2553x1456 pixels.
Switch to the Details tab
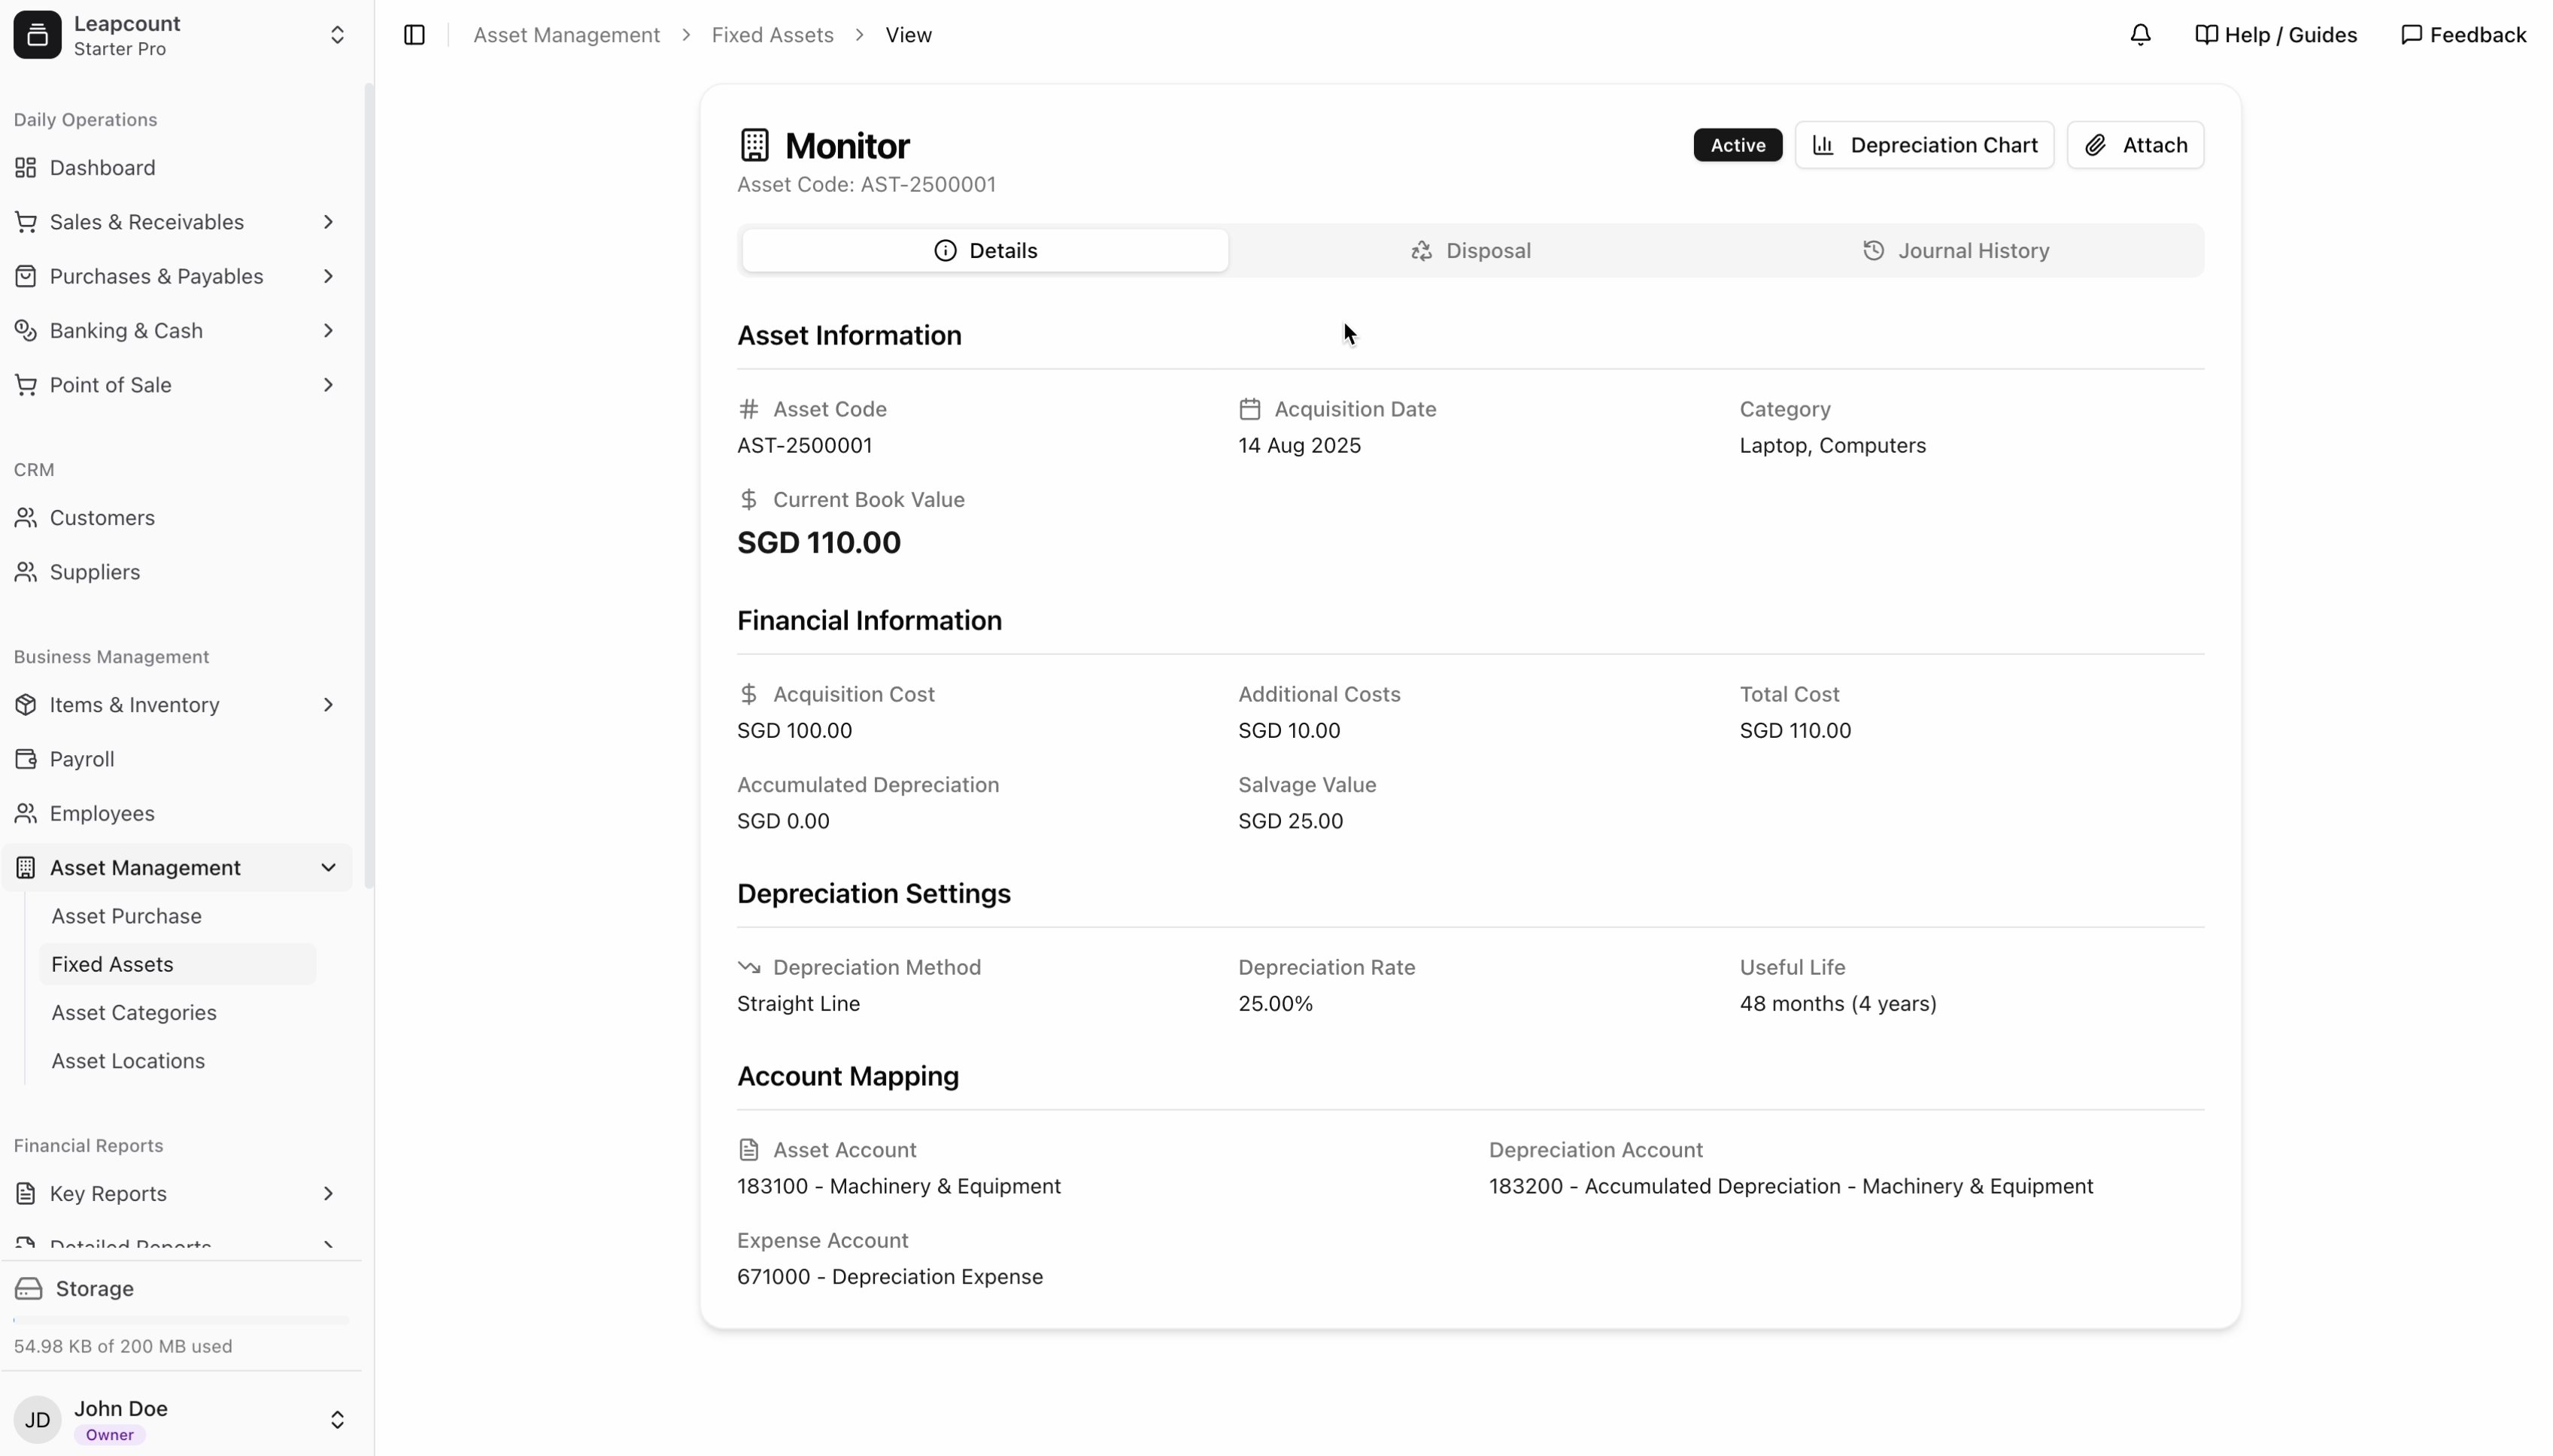click(985, 251)
